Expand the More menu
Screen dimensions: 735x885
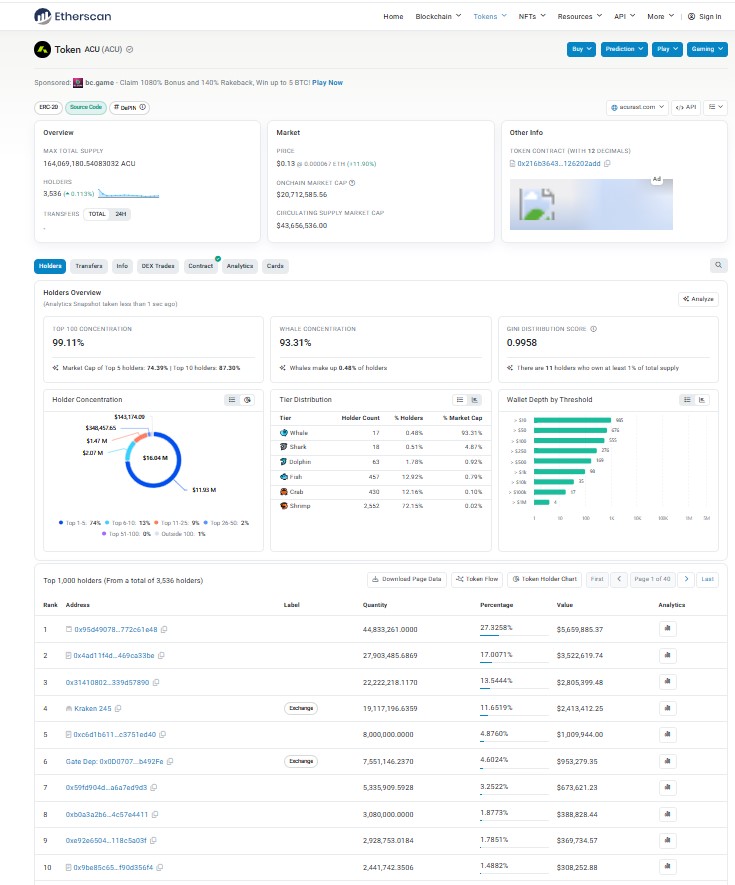660,16
